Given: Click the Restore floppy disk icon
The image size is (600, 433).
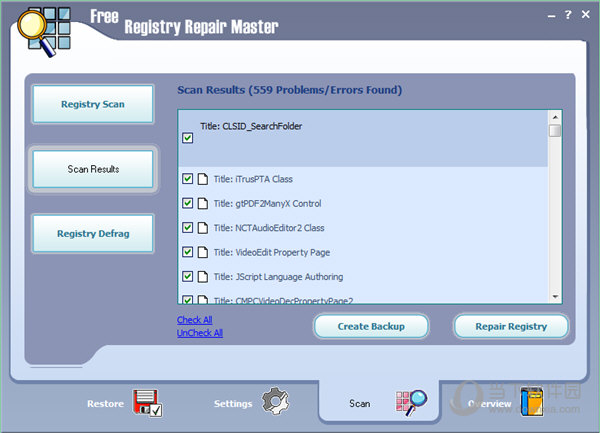Looking at the screenshot, I should [148, 403].
